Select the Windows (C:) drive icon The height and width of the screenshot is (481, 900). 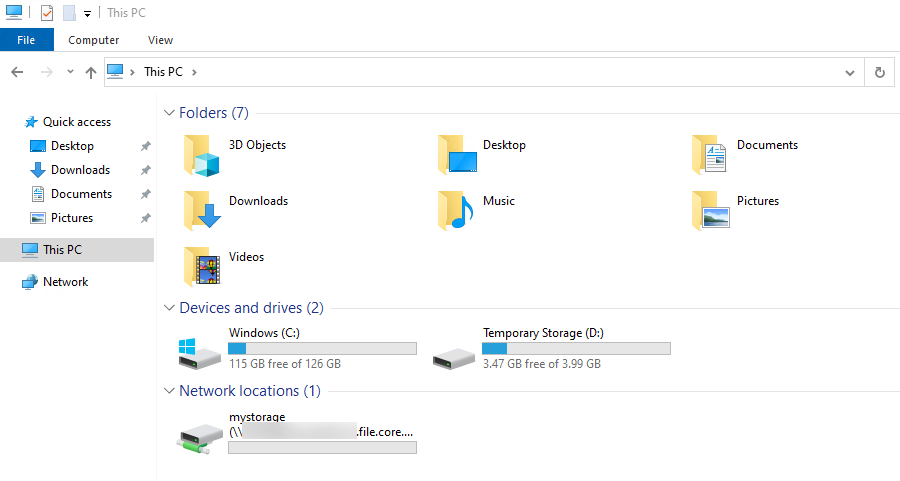pos(199,354)
